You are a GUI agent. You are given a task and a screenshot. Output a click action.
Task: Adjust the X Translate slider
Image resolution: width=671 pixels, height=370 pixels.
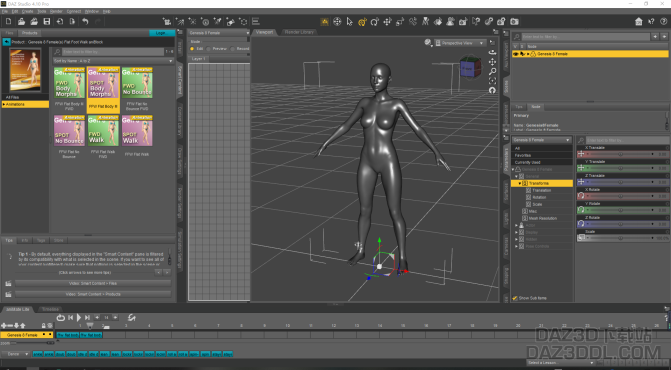(620, 154)
